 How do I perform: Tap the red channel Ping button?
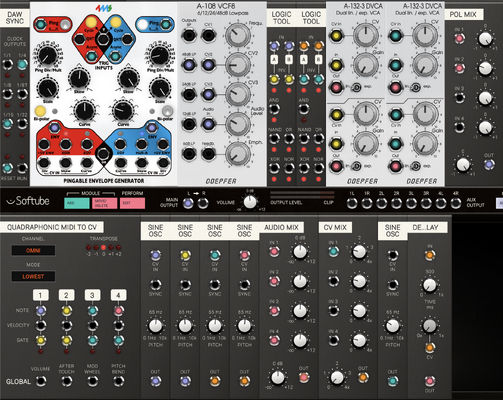pyautogui.click(x=66, y=24)
